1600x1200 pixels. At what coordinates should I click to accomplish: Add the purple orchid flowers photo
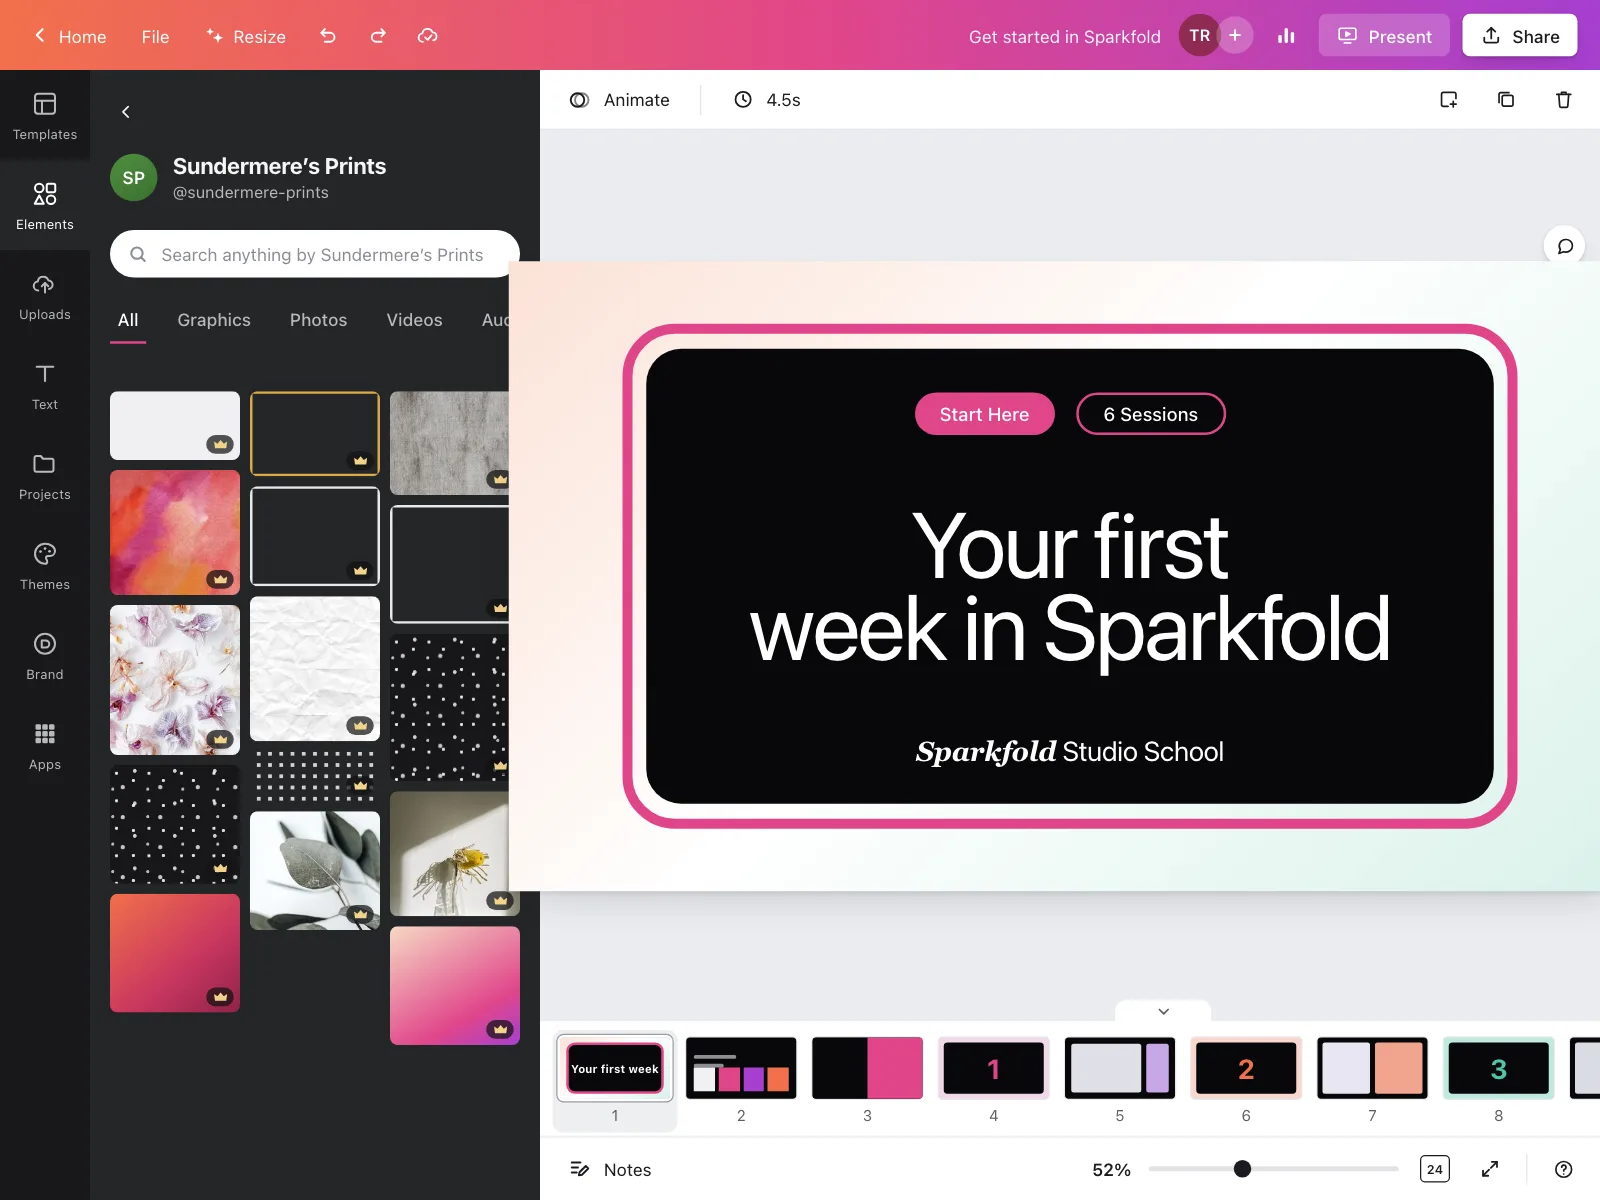[x=175, y=680]
